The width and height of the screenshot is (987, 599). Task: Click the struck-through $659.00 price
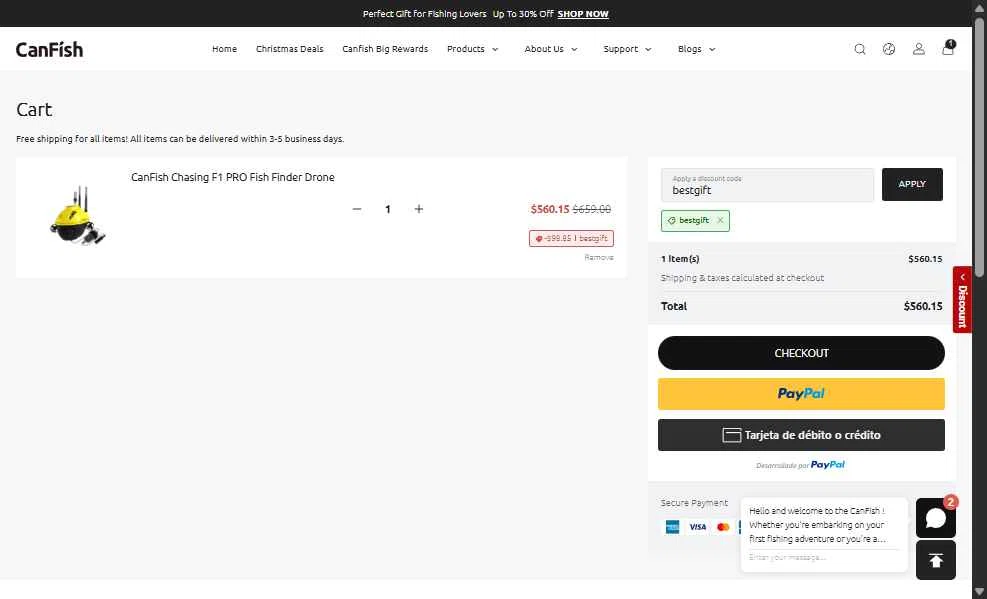(591, 209)
